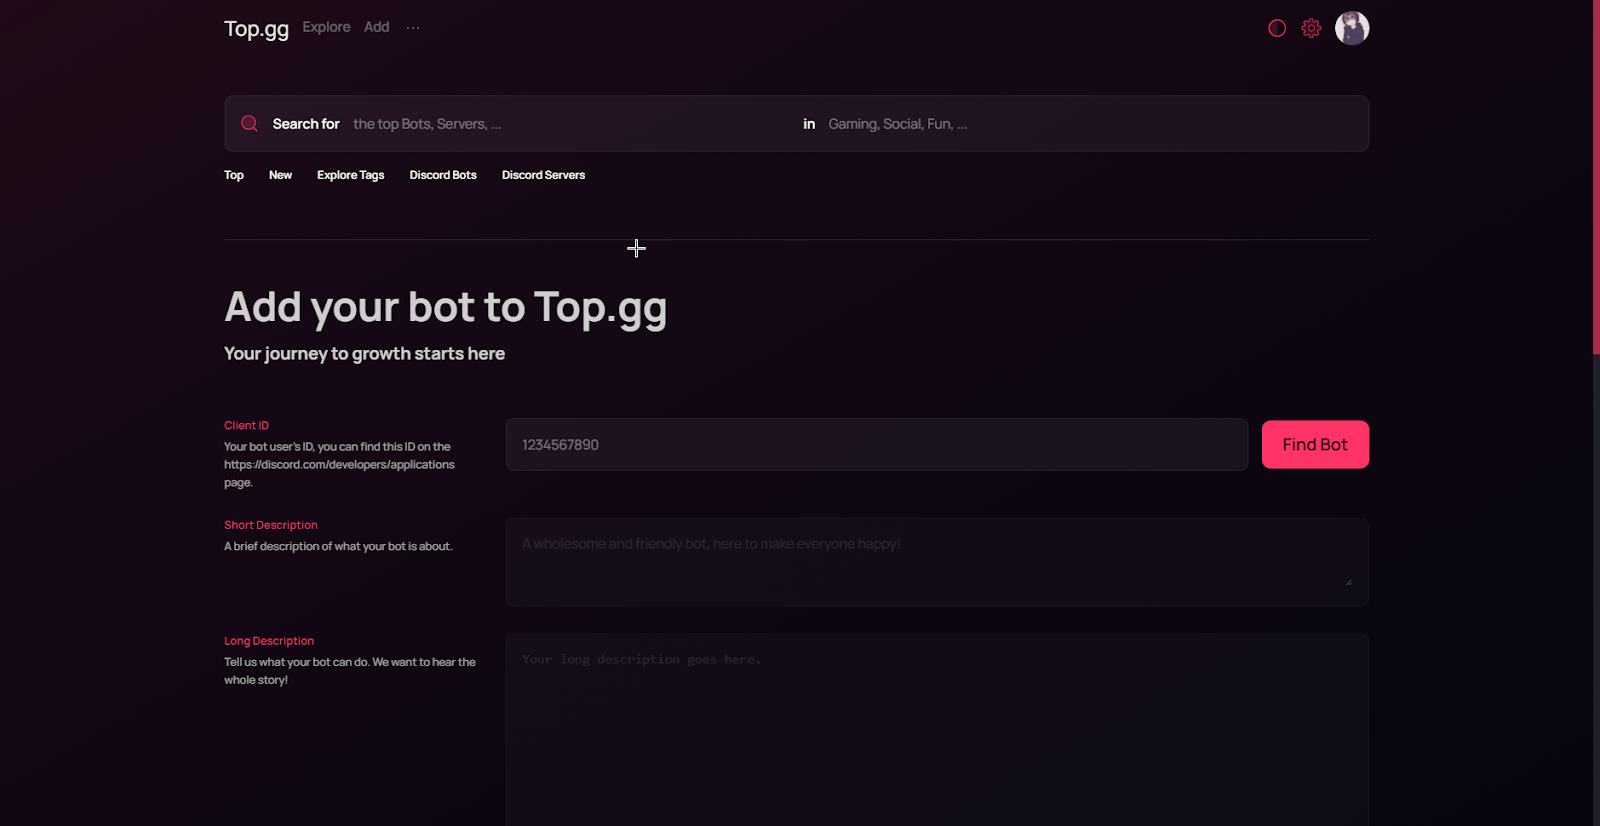Open the three-dots more menu
This screenshot has height=826, width=1600.
tap(413, 28)
